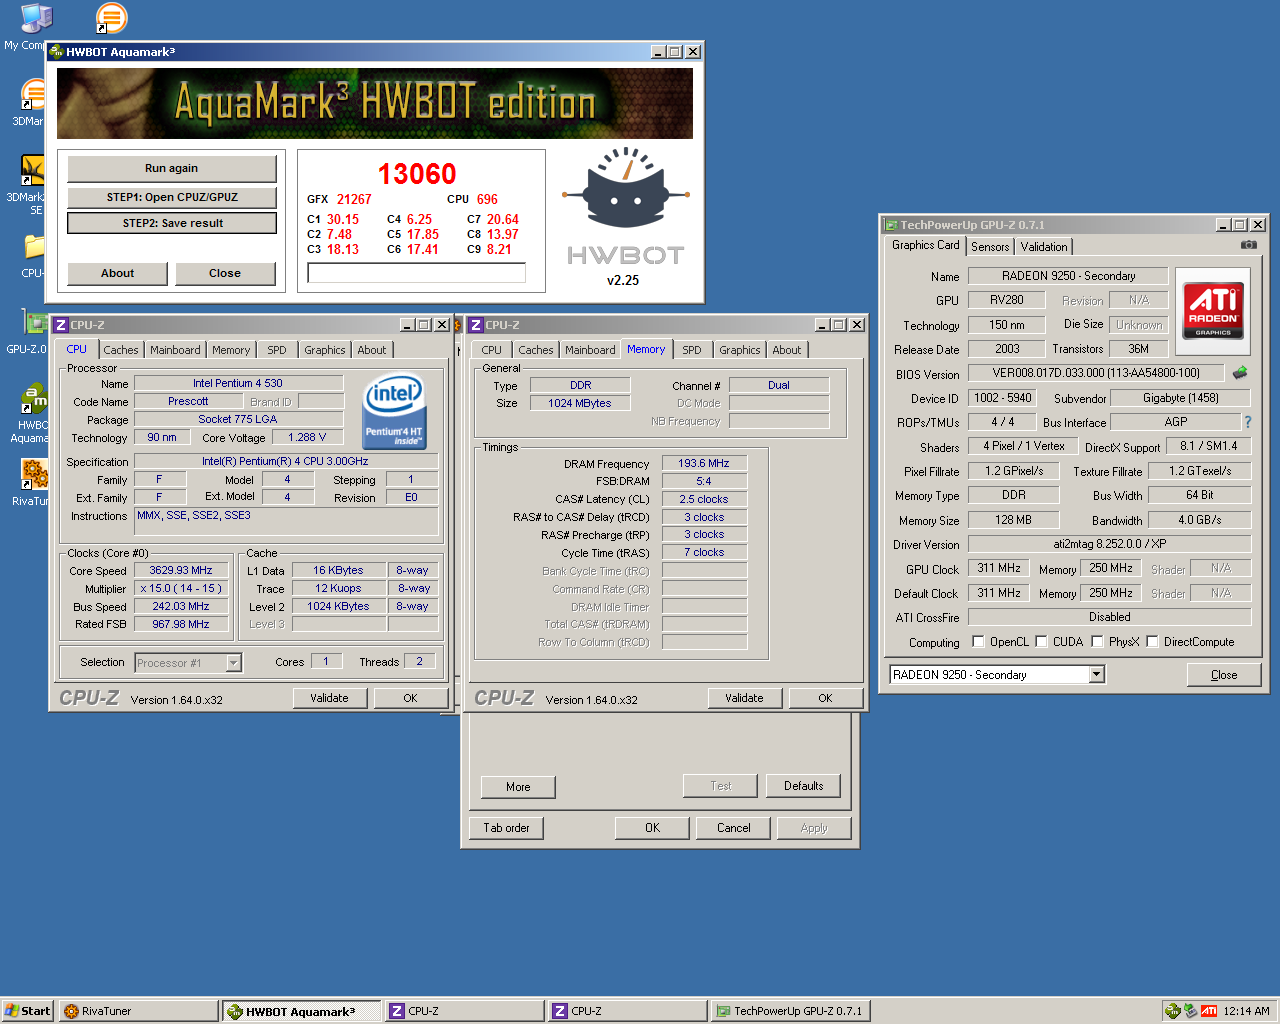Open My Computer desktop icon
This screenshot has height=1024, width=1280.
(x=36, y=17)
